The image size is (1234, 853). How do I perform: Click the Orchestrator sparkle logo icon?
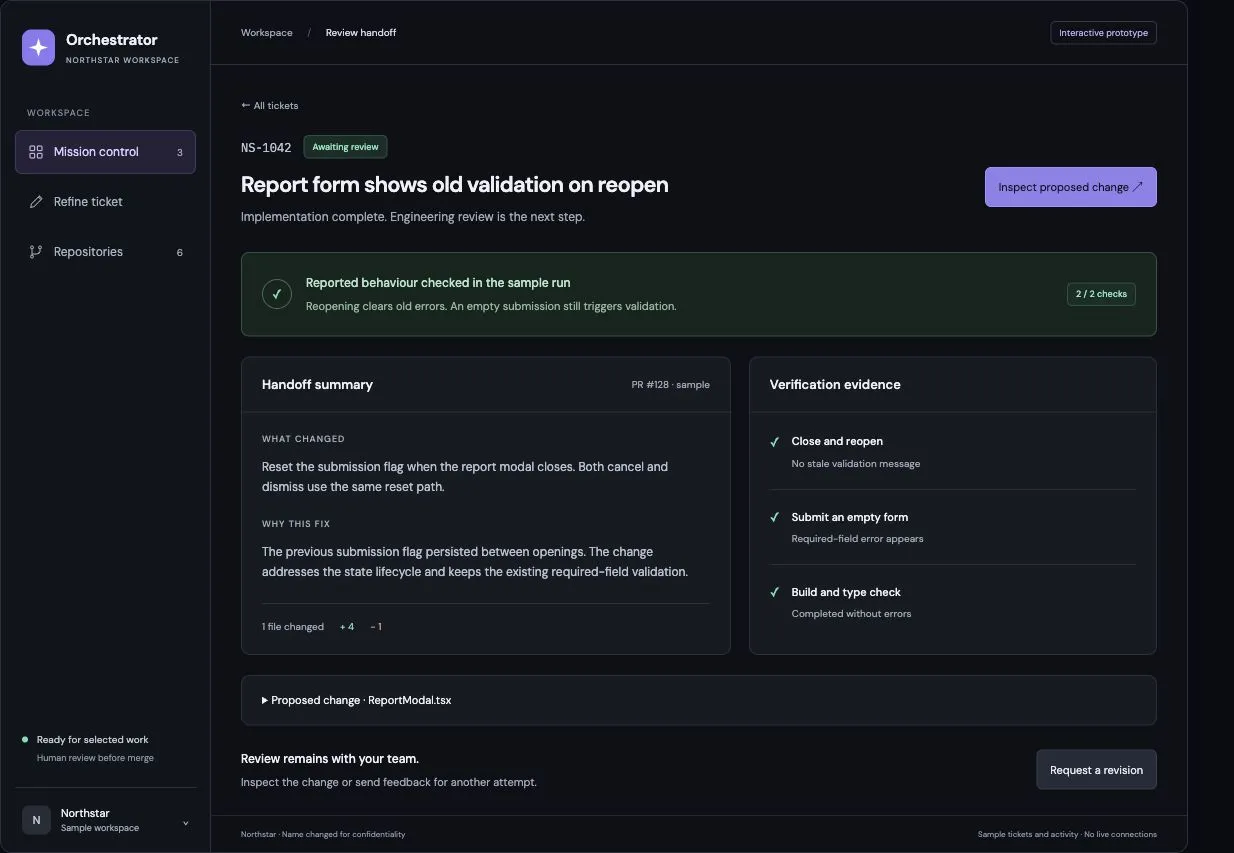(39, 47)
